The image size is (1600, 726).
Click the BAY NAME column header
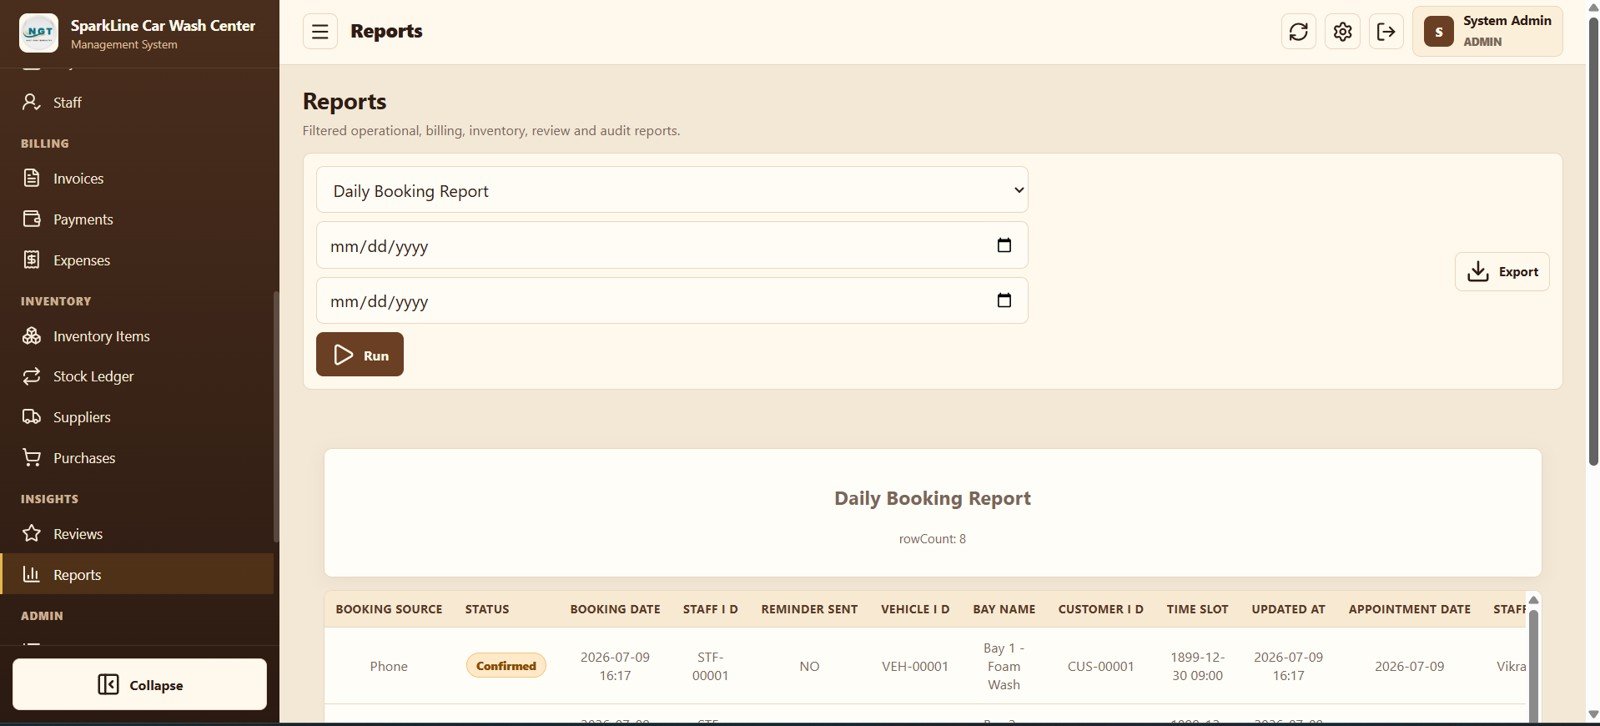tap(1004, 609)
